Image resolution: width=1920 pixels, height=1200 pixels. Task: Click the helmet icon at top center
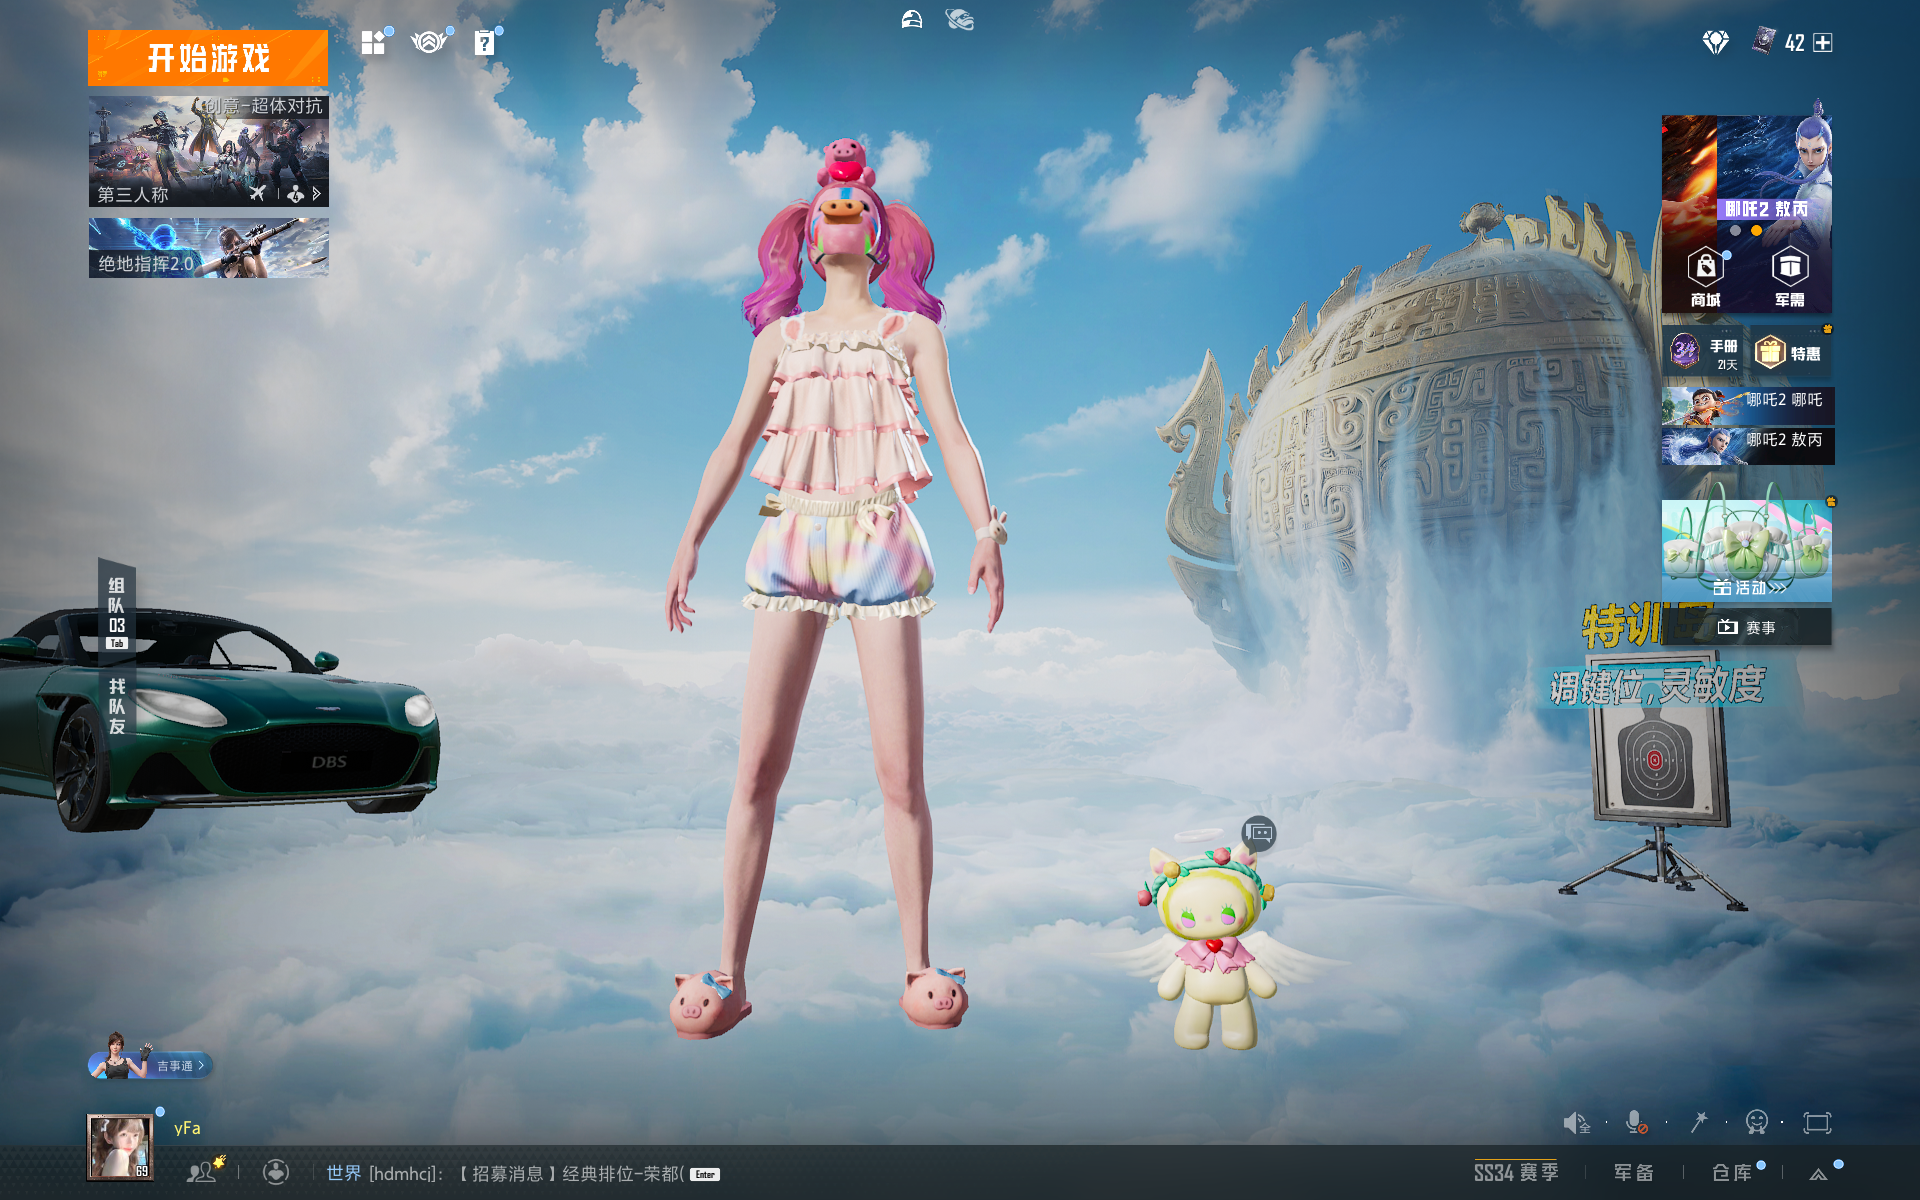coord(911,20)
